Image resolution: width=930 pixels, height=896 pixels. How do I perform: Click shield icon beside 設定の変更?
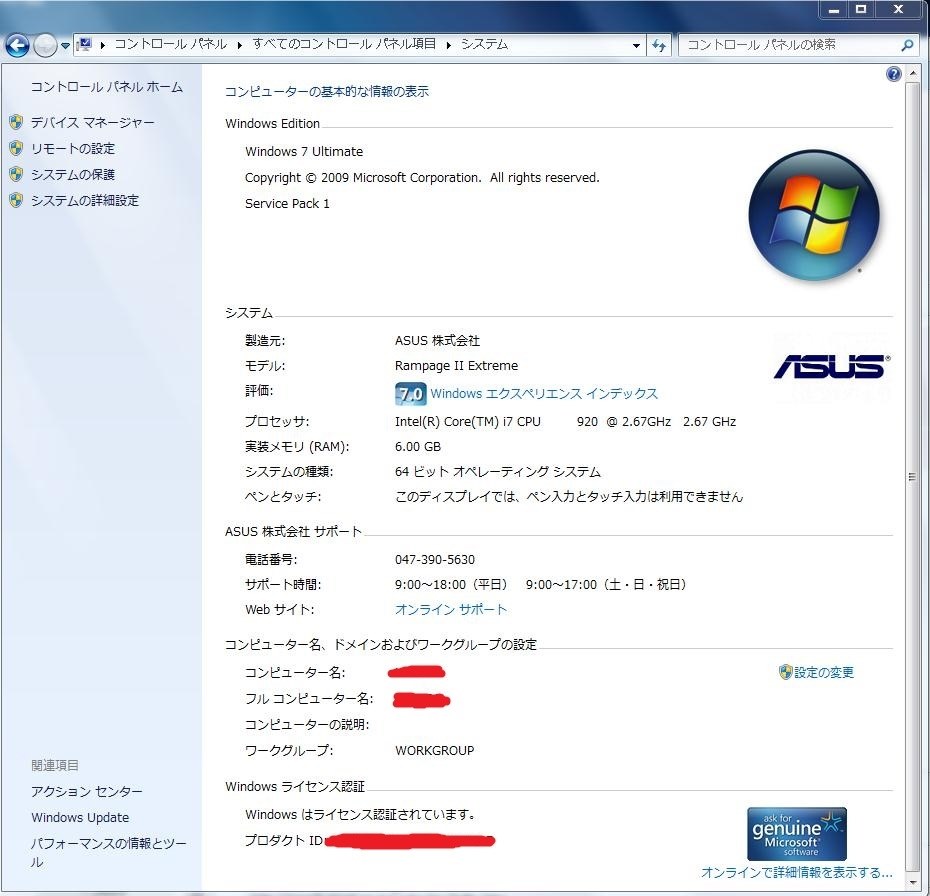coord(785,672)
